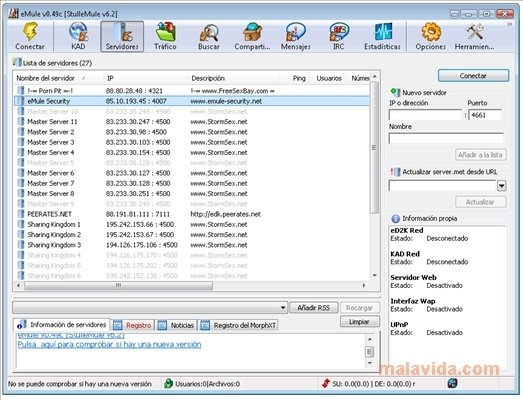Click server list scroll up arrow
The height and width of the screenshot is (400, 523).
click(x=375, y=76)
